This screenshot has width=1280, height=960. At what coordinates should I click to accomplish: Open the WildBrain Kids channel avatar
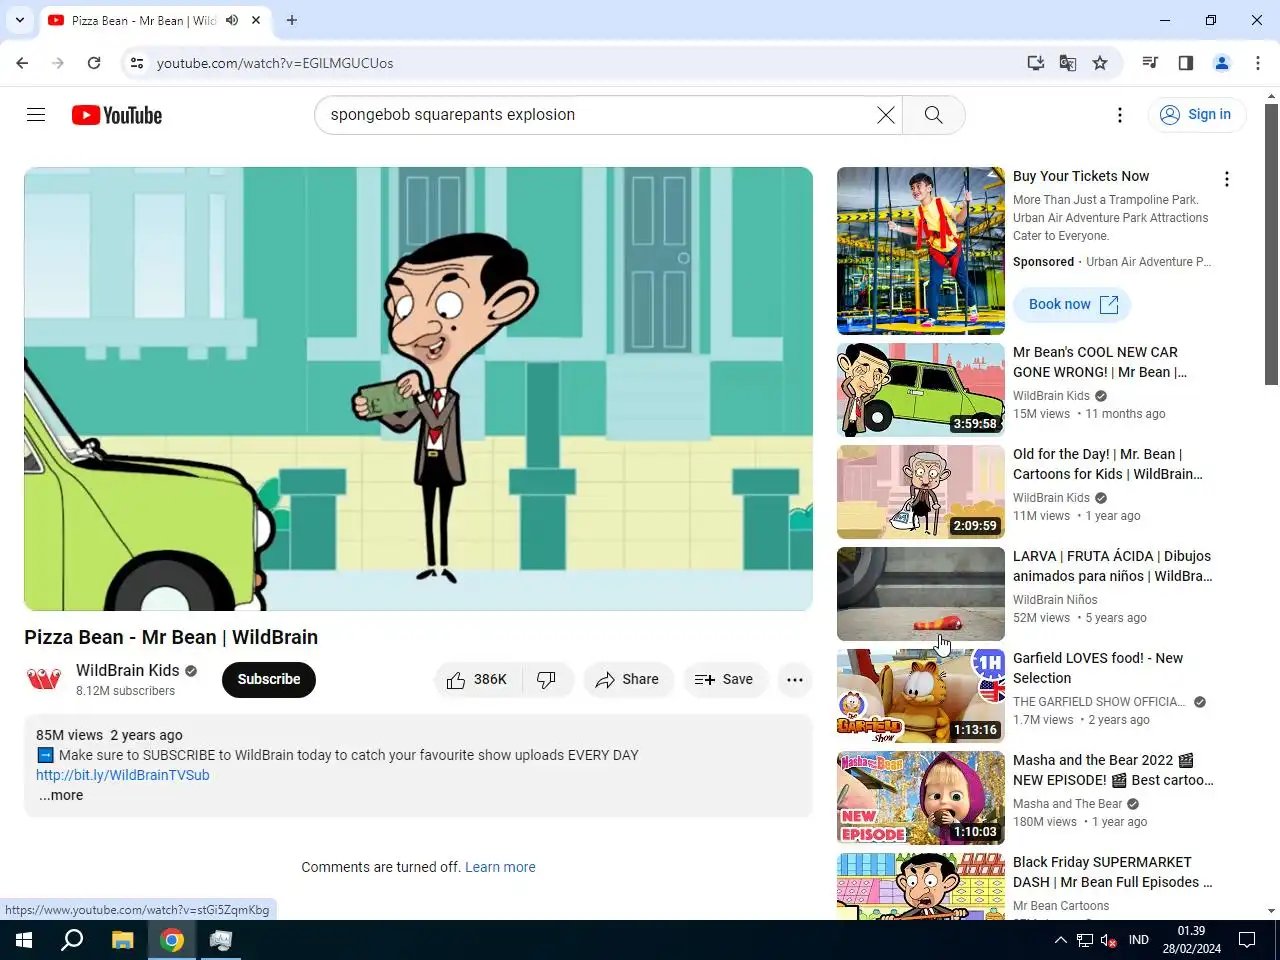(x=44, y=680)
